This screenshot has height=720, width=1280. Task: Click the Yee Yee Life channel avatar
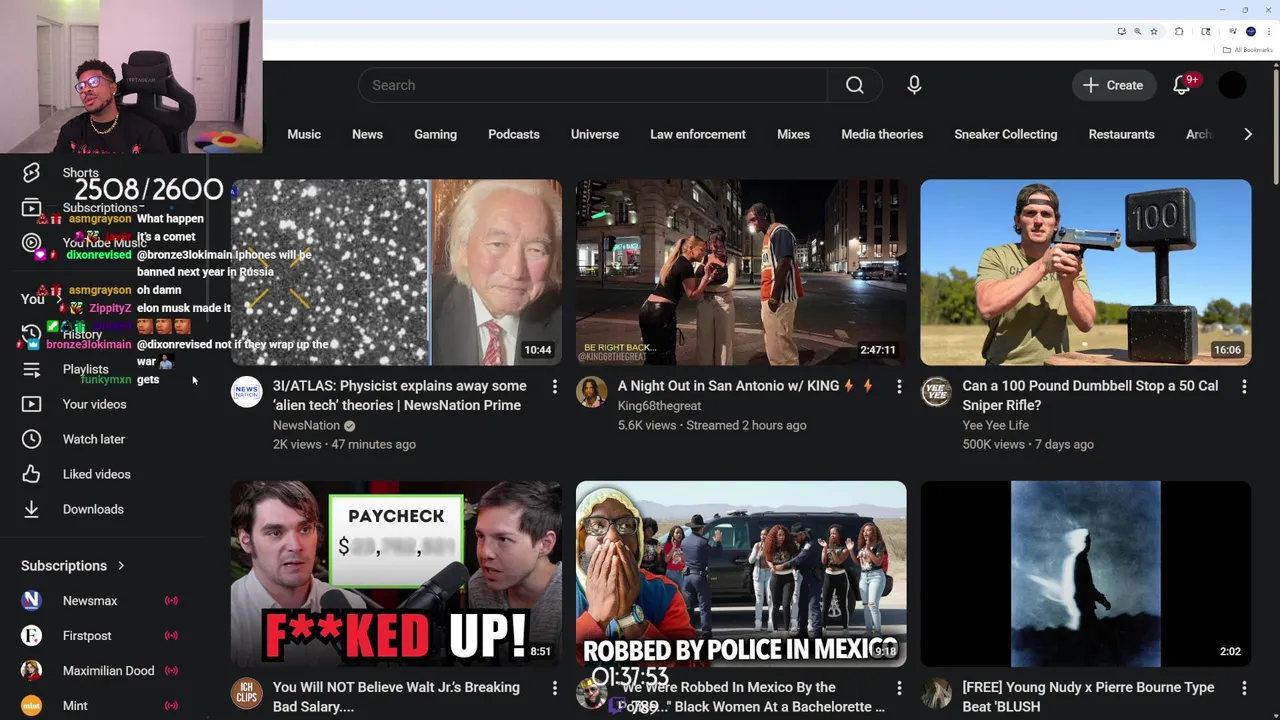point(936,392)
